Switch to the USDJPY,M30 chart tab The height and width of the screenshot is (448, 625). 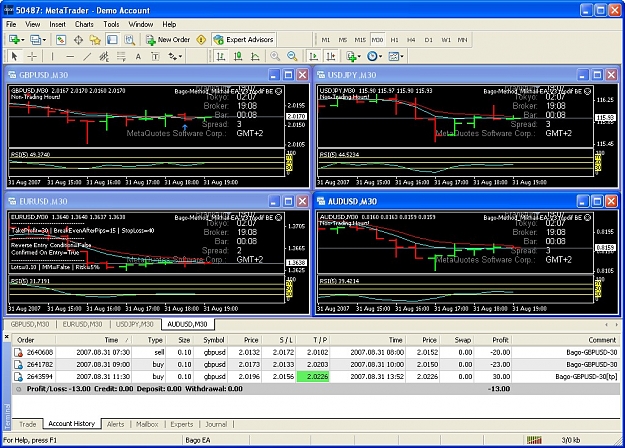point(134,324)
